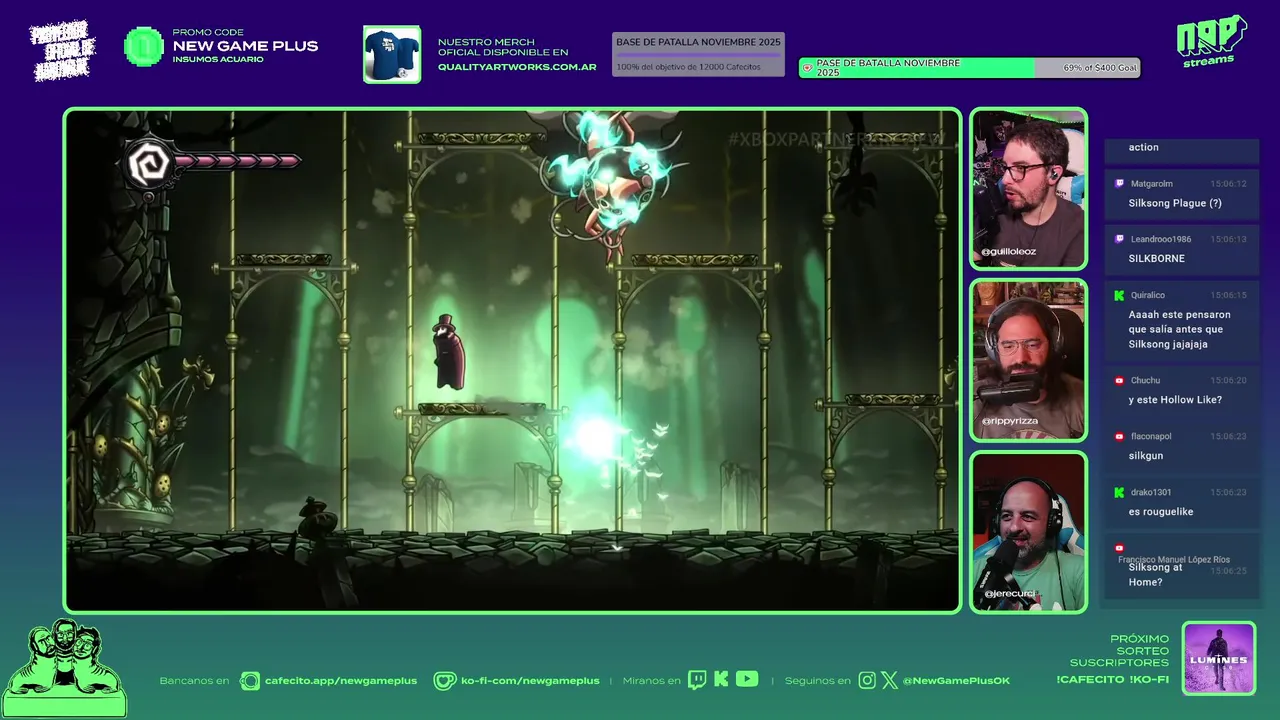The height and width of the screenshot is (720, 1280).
Task: Click the Kick badge beside drako1301
Action: click(1118, 492)
